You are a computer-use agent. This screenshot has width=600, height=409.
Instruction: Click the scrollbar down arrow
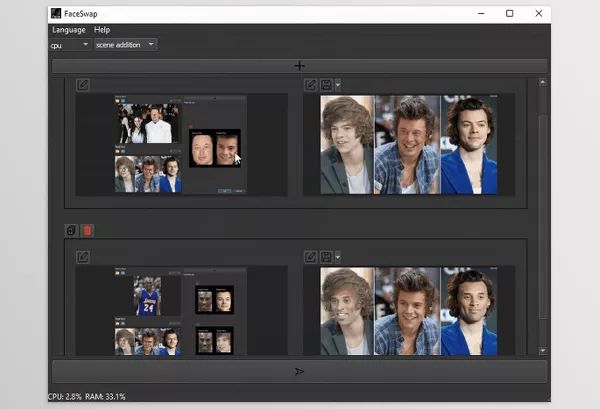(x=543, y=350)
